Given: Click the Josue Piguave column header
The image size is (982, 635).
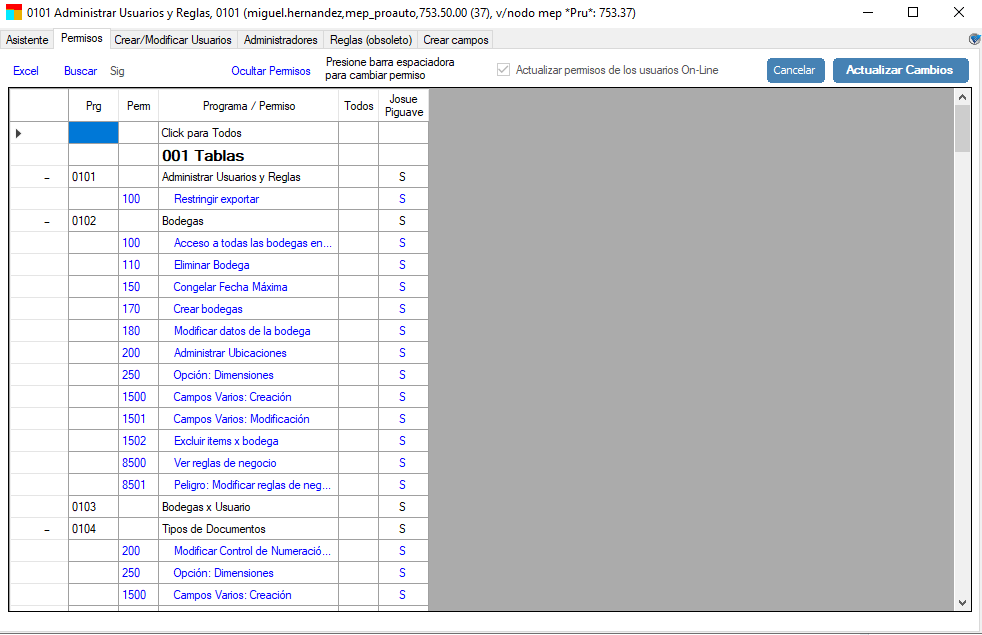Looking at the screenshot, I should 403,105.
